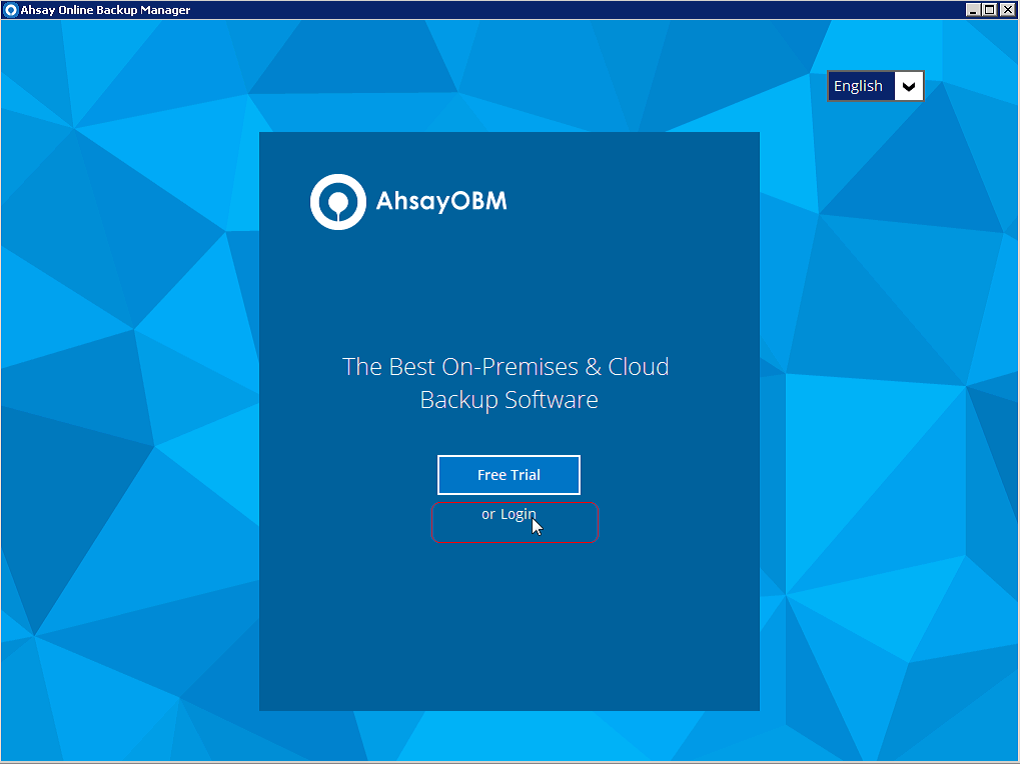Open the 'or Login' link
1020x764 pixels.
pyautogui.click(x=509, y=514)
